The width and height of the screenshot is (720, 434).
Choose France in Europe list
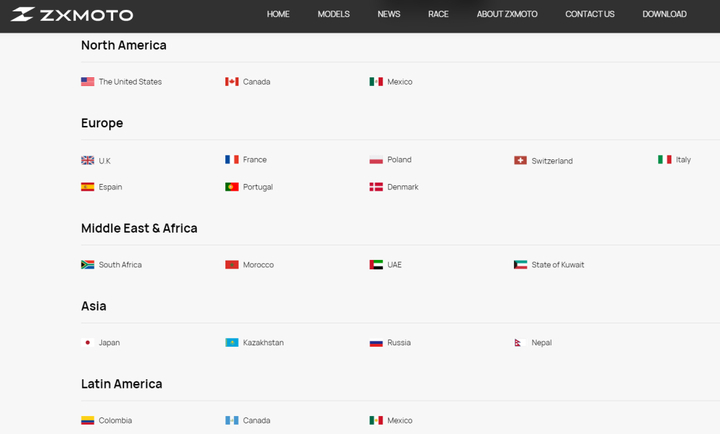[x=255, y=159]
